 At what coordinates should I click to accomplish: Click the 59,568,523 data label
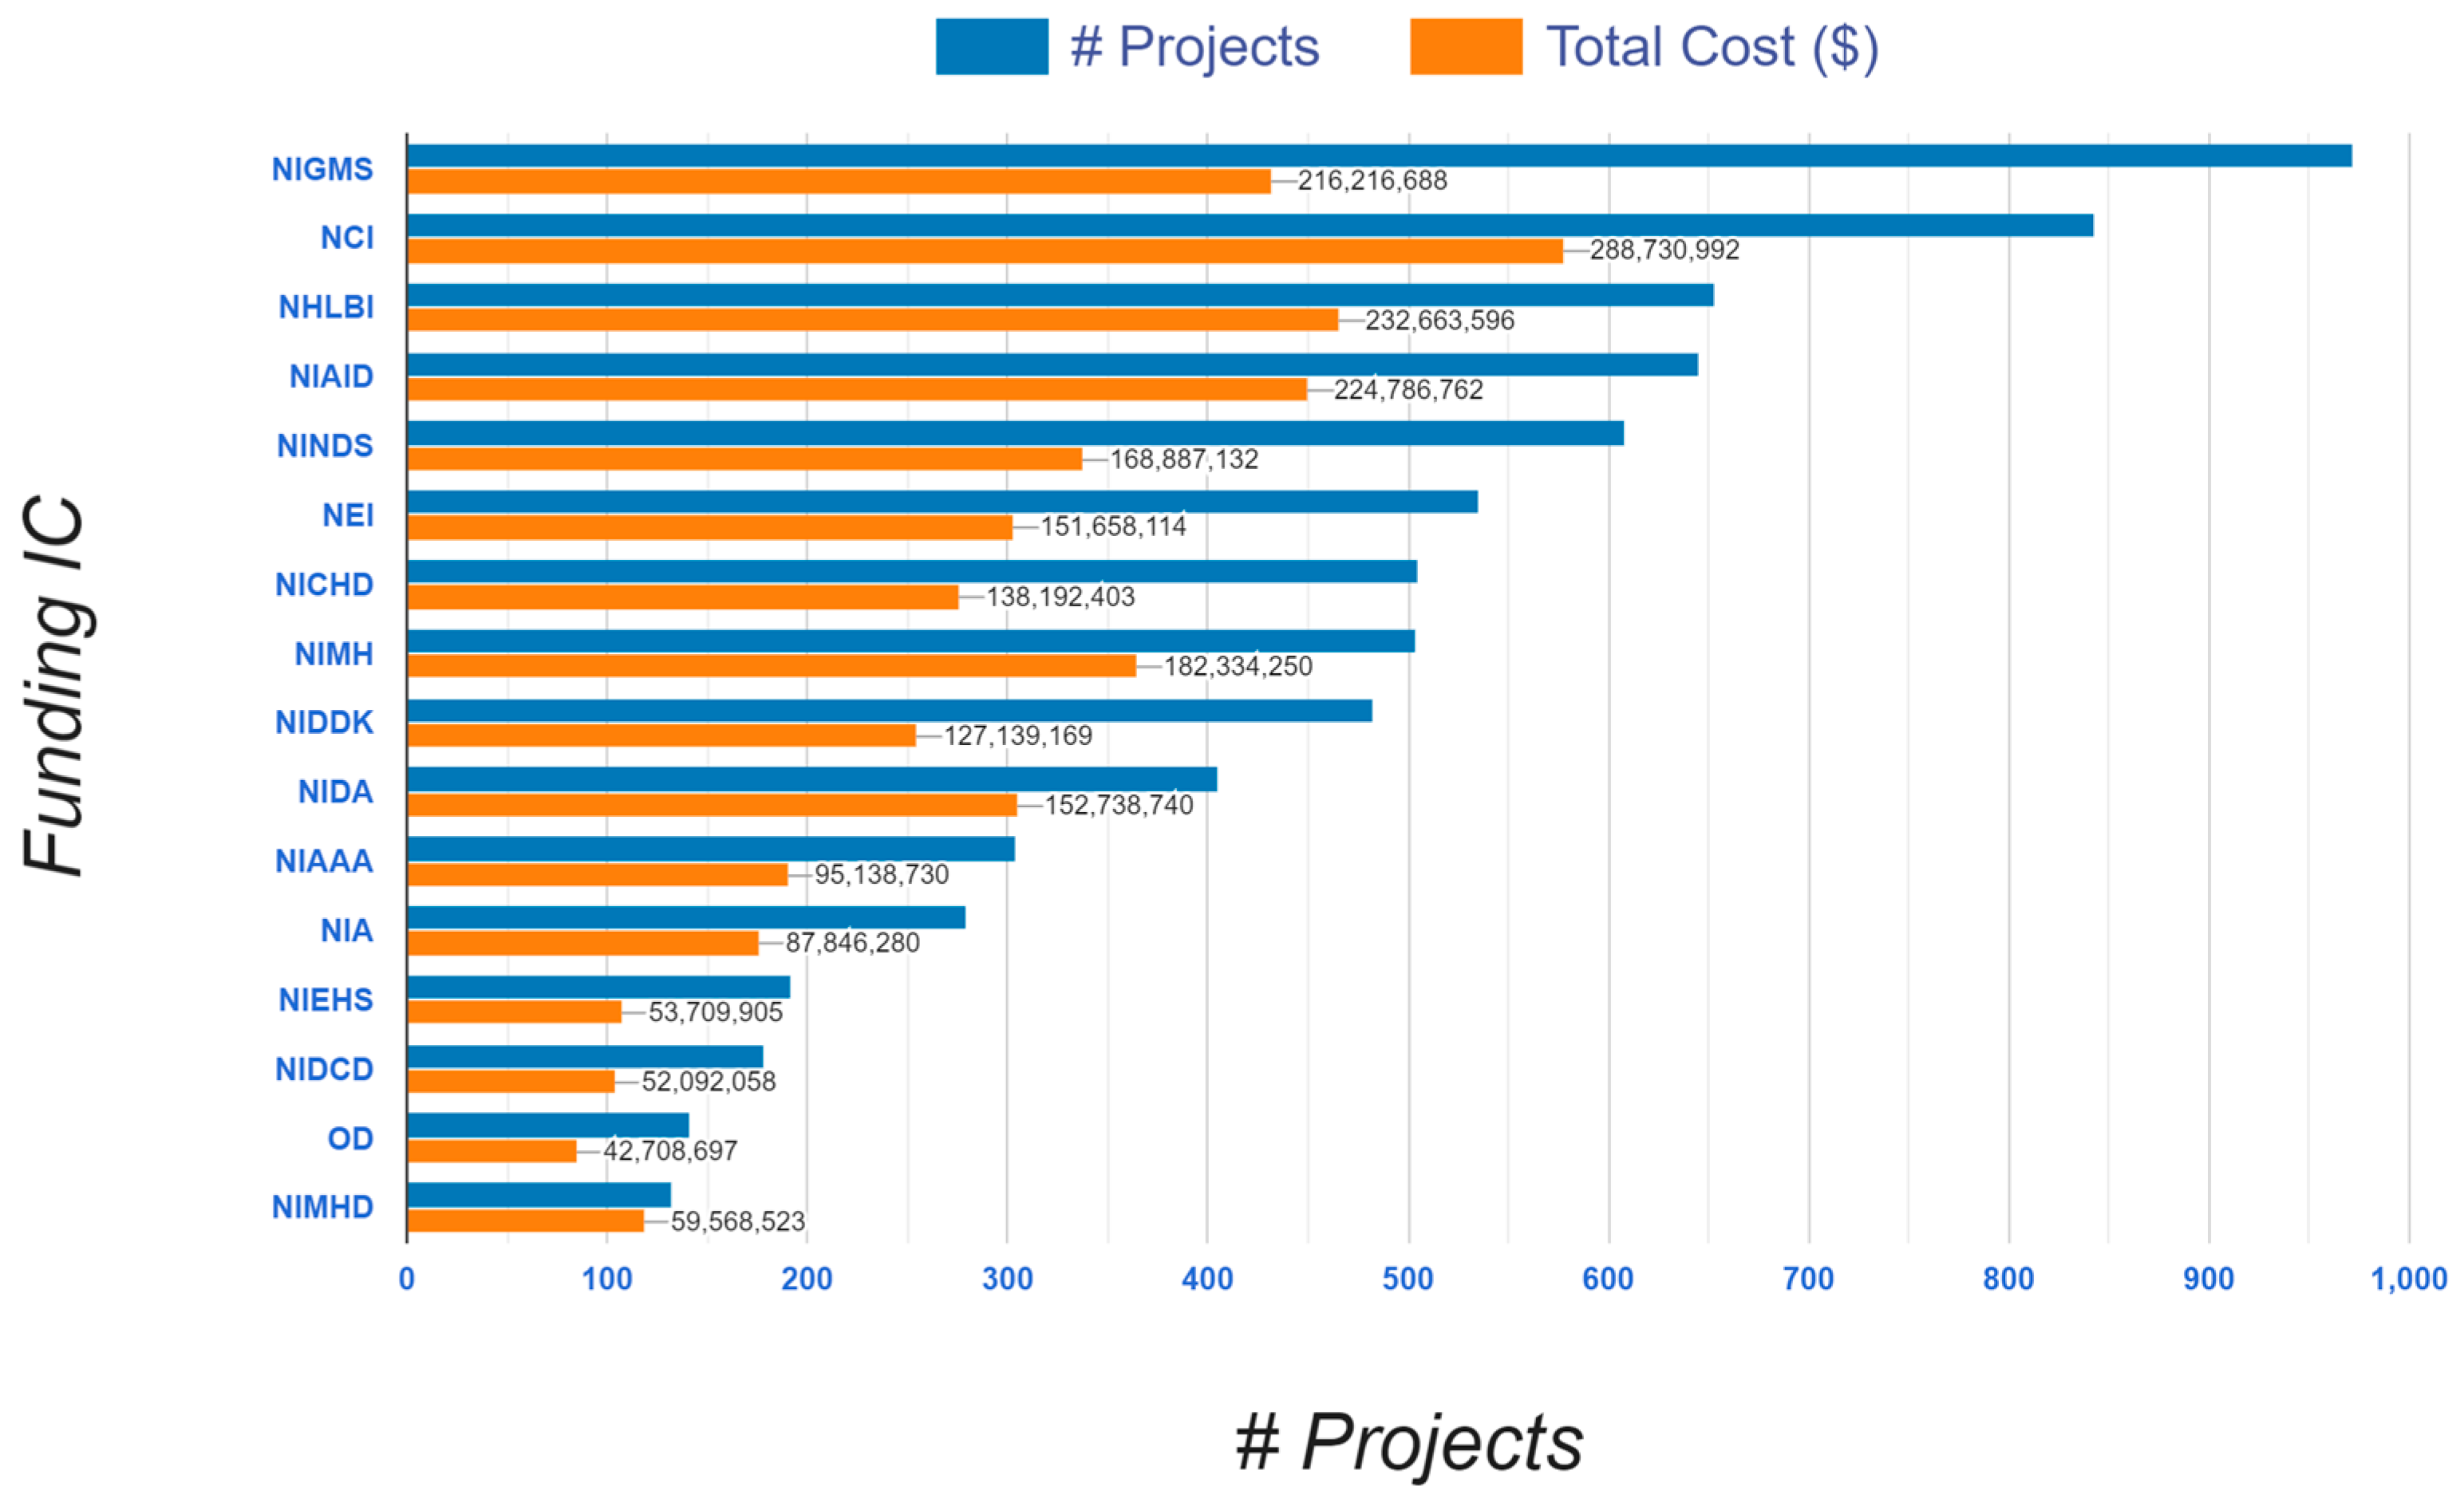(737, 1221)
